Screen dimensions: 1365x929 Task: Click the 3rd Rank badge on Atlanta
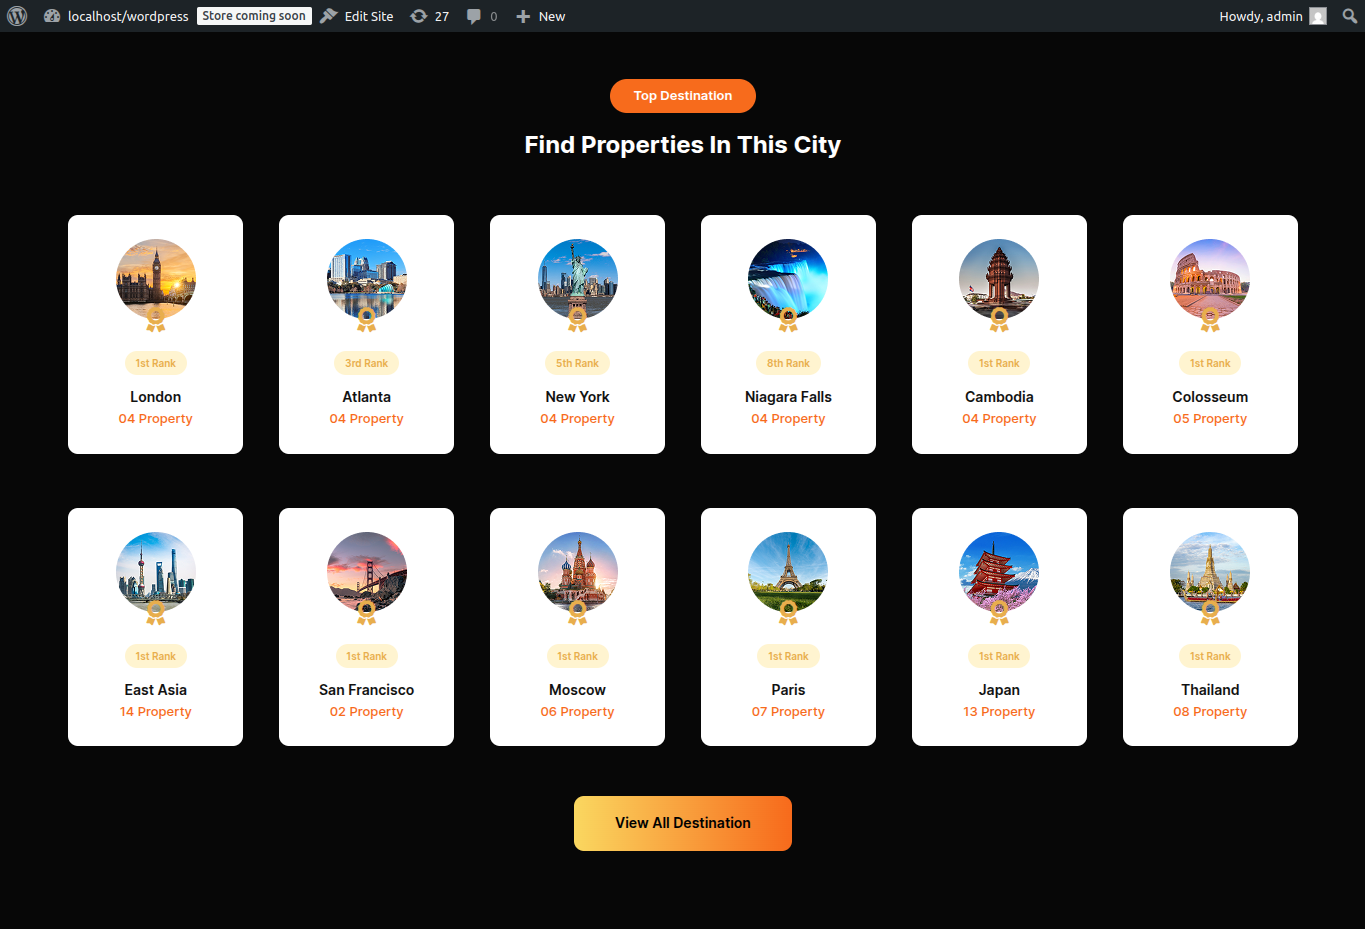[367, 363]
